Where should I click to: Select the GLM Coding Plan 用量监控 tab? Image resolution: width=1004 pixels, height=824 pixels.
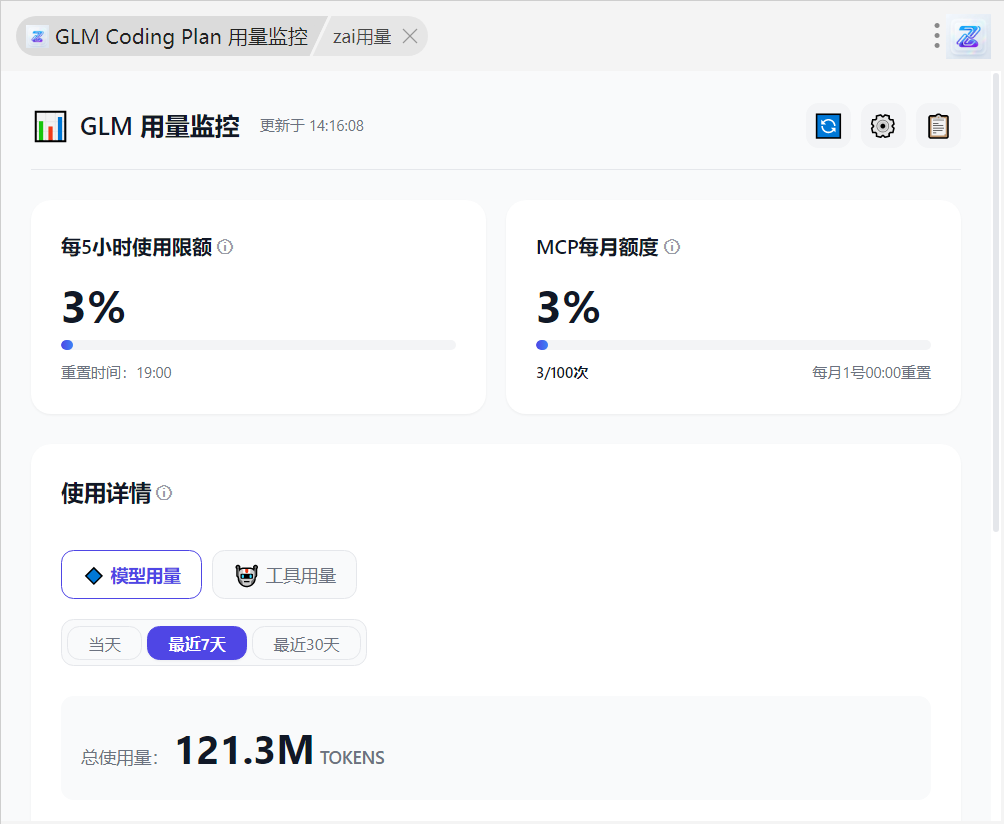(168, 37)
